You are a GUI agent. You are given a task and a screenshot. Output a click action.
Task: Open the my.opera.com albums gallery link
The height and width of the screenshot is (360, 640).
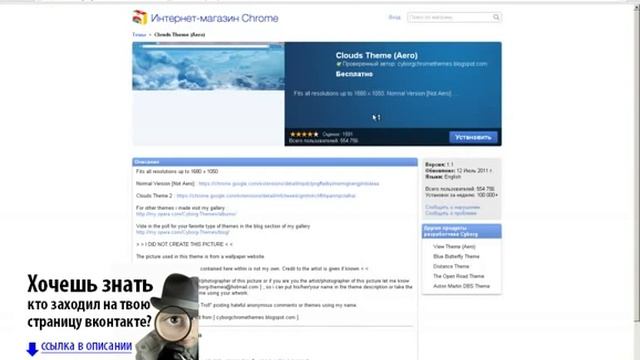coord(186,214)
